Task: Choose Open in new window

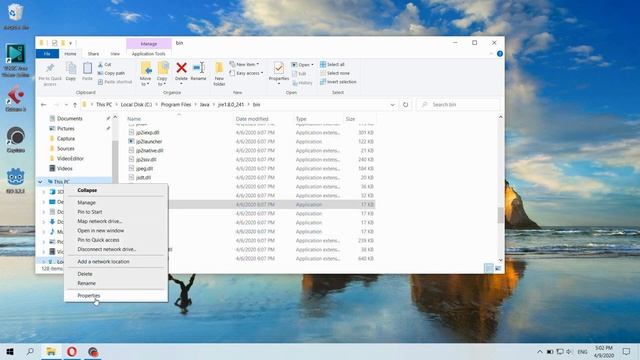Action: pyautogui.click(x=101, y=231)
